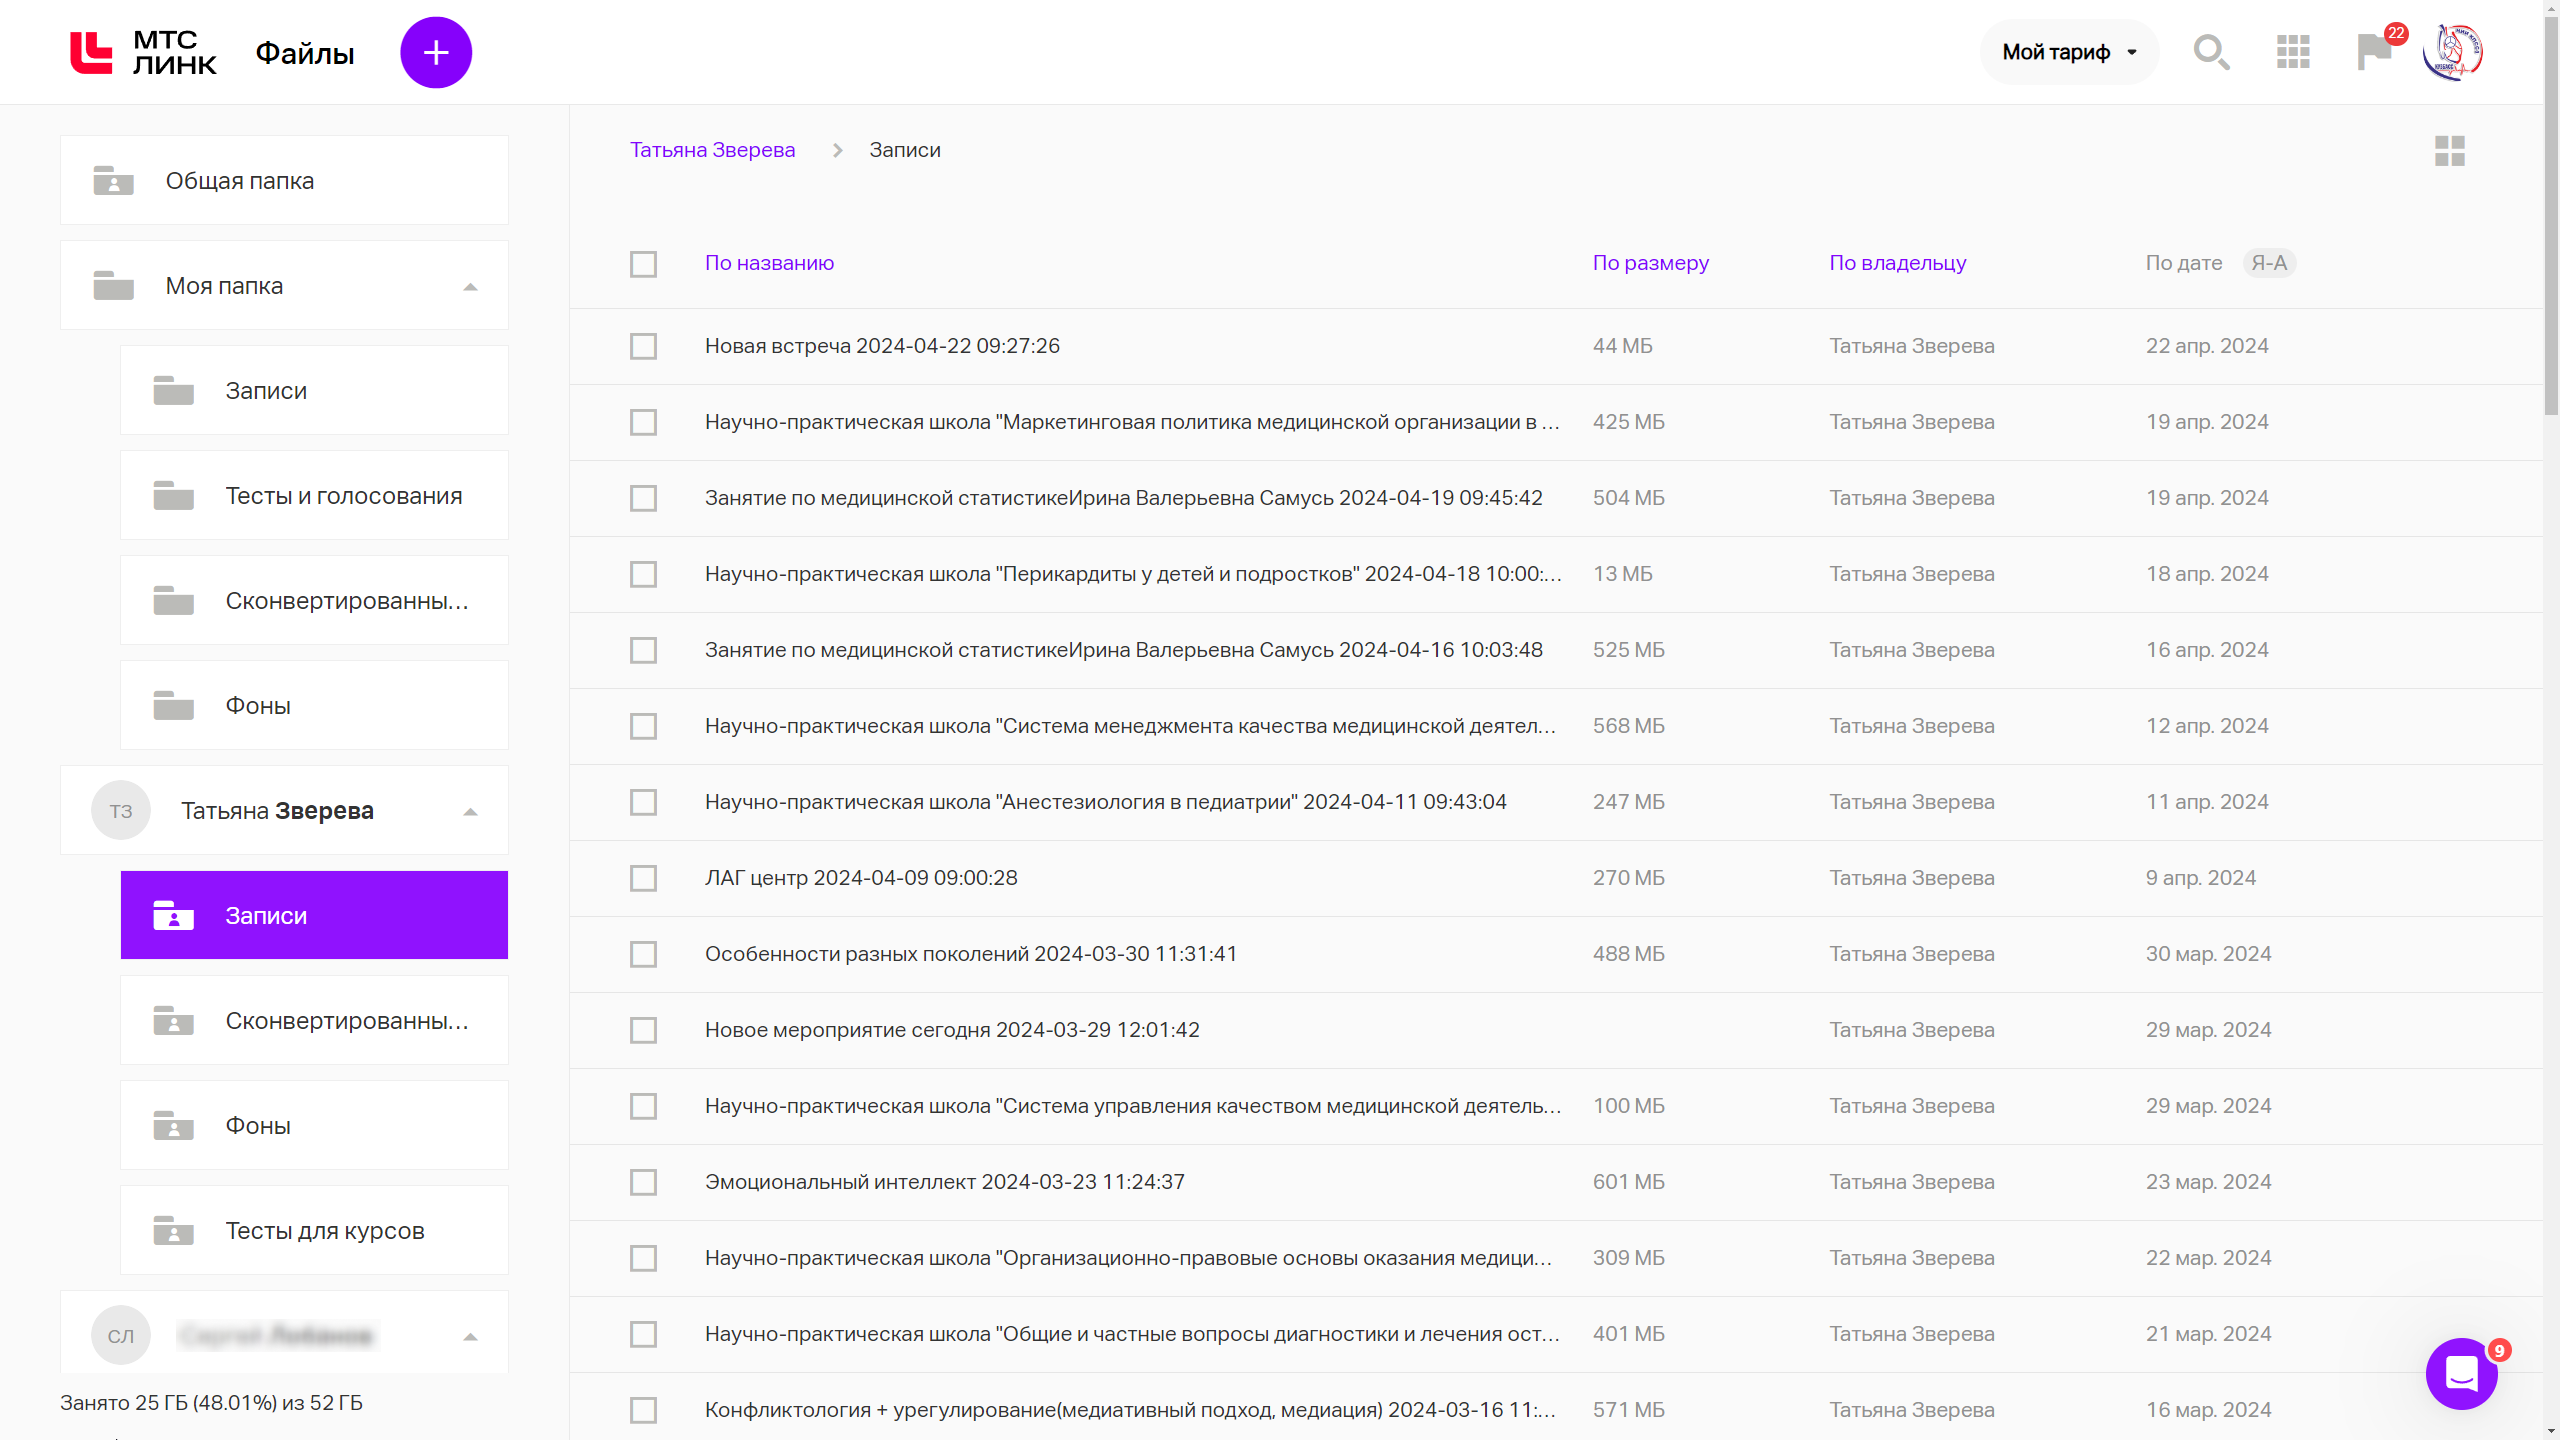2560x1440 pixels.
Task: Click the Записи breadcrumb label
Action: 905,150
